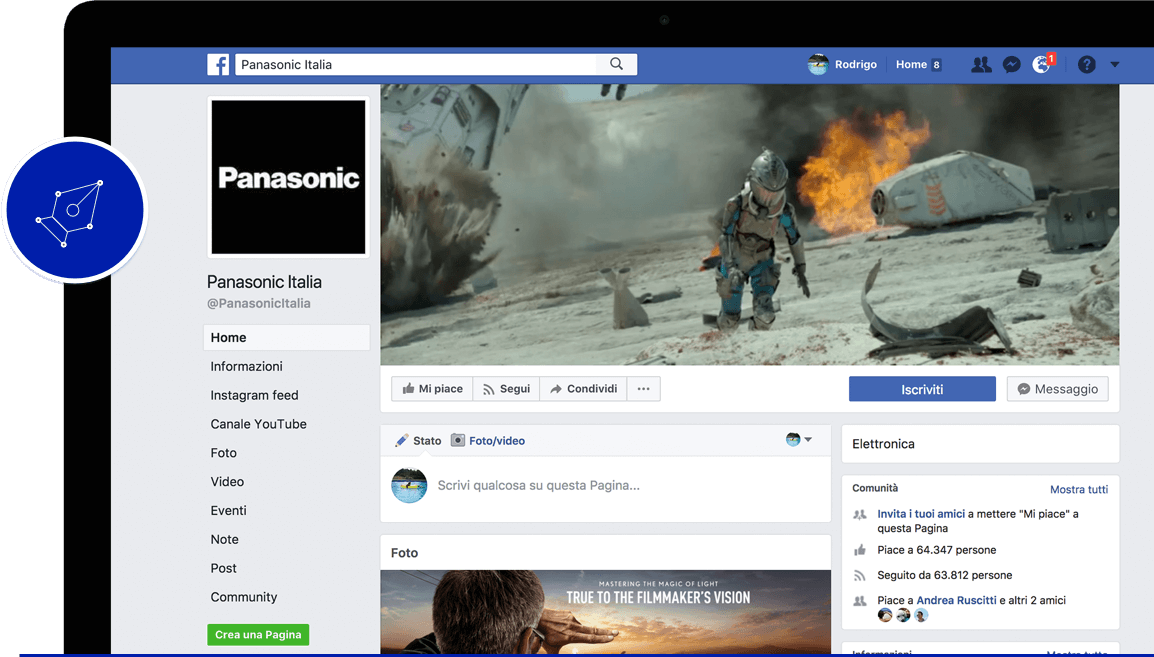
Task: Expand the account dropdown arrow
Action: coord(1115,65)
